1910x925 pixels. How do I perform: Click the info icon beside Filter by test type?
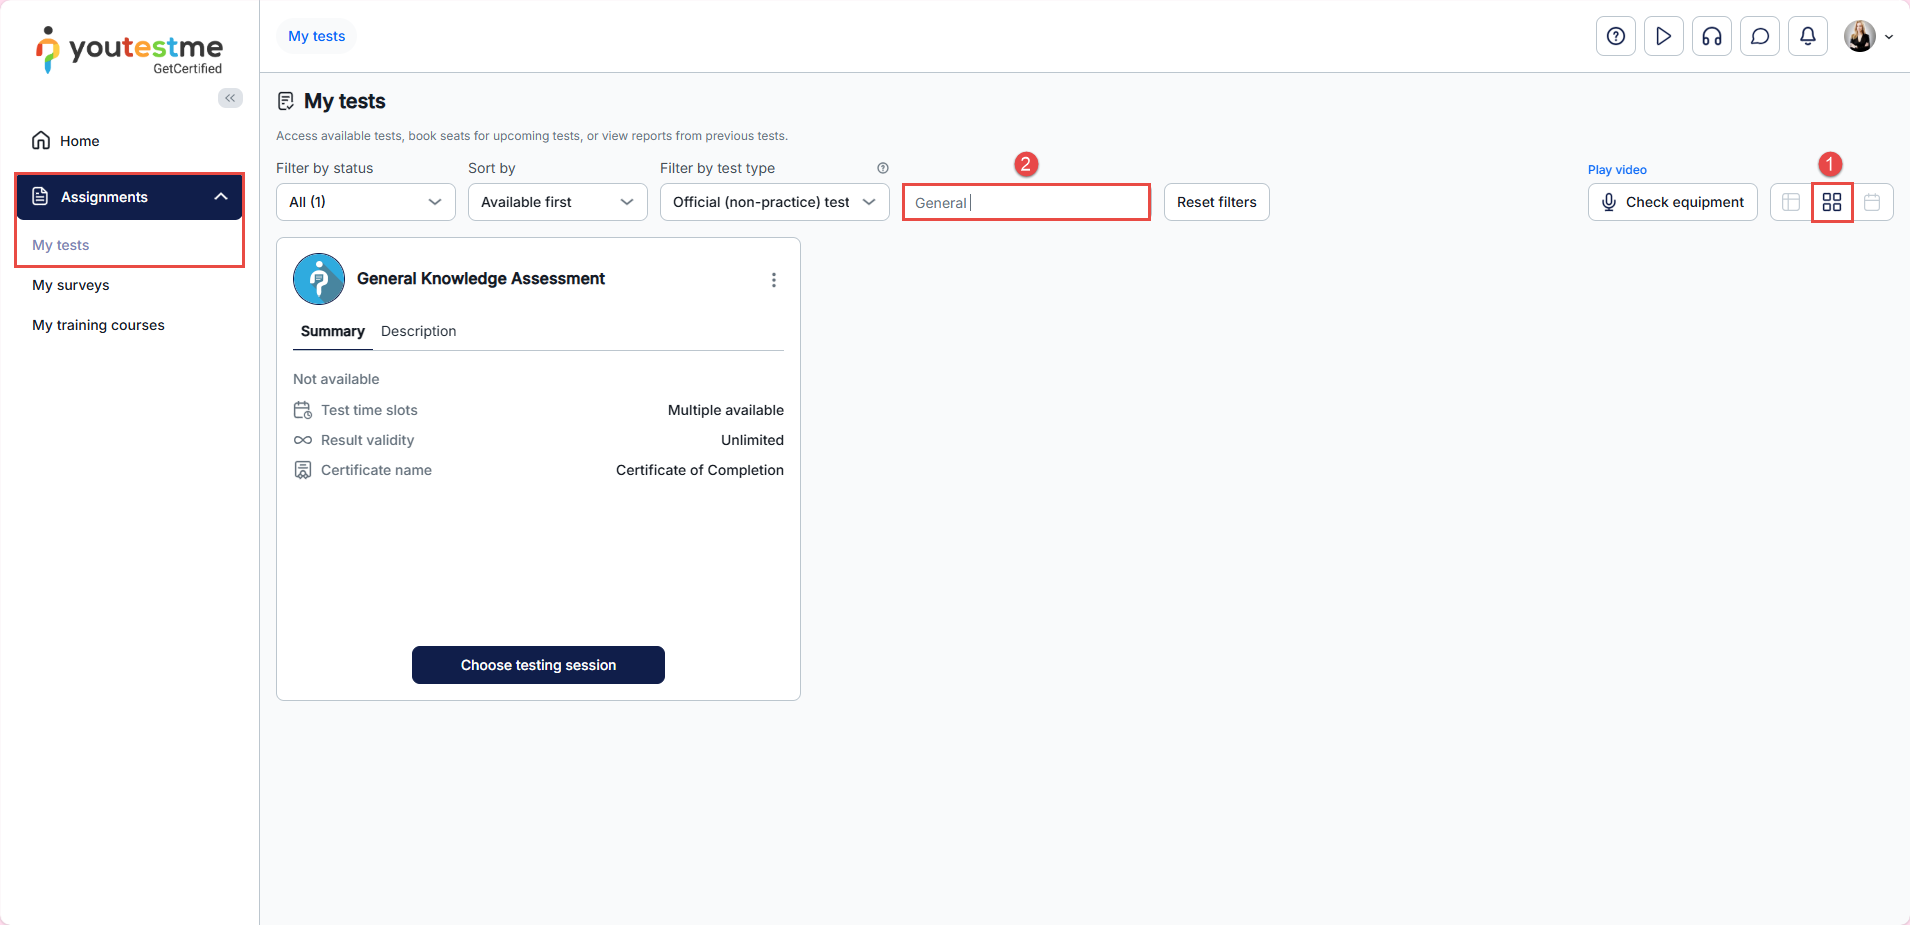pyautogui.click(x=882, y=168)
